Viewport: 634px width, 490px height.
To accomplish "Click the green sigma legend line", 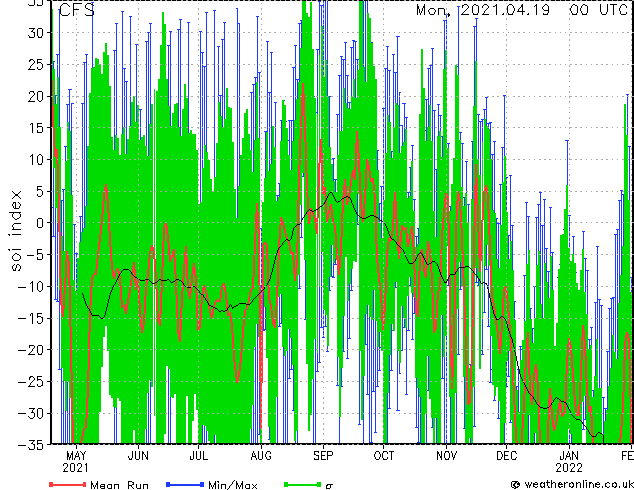I will click(303, 484).
